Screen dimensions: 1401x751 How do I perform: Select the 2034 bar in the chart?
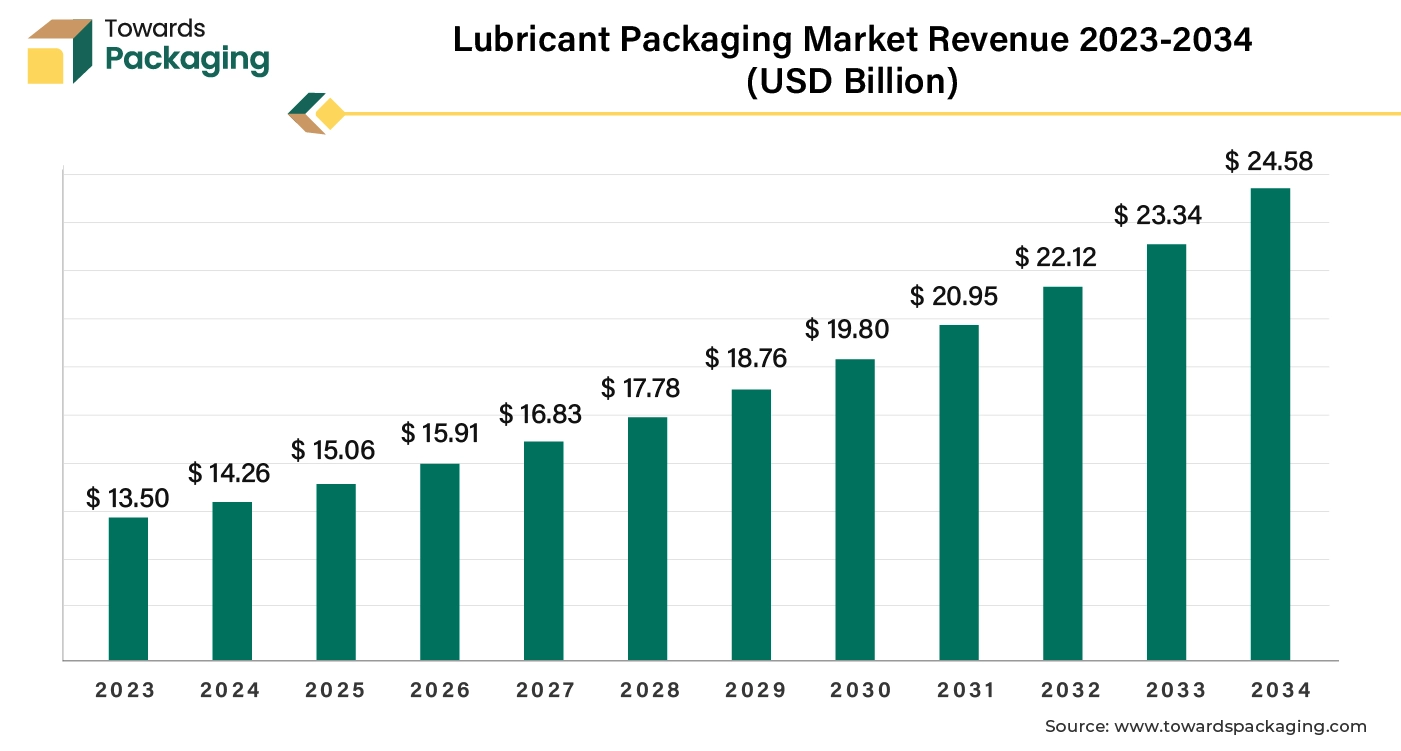point(1270,424)
